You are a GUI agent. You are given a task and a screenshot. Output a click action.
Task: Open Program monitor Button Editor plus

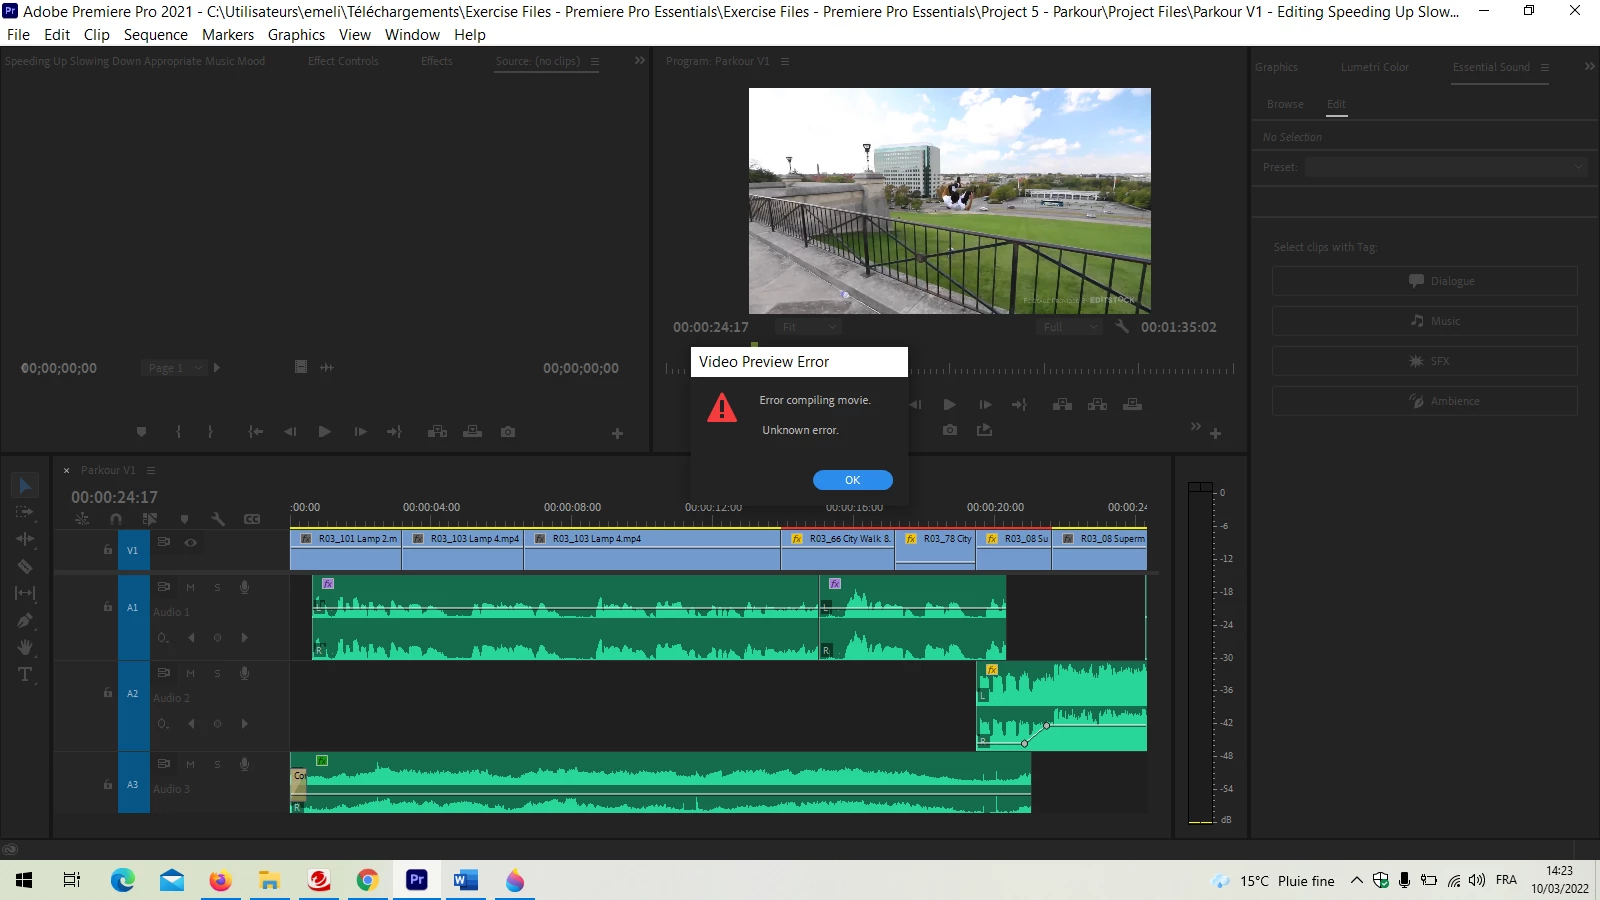pos(1215,433)
